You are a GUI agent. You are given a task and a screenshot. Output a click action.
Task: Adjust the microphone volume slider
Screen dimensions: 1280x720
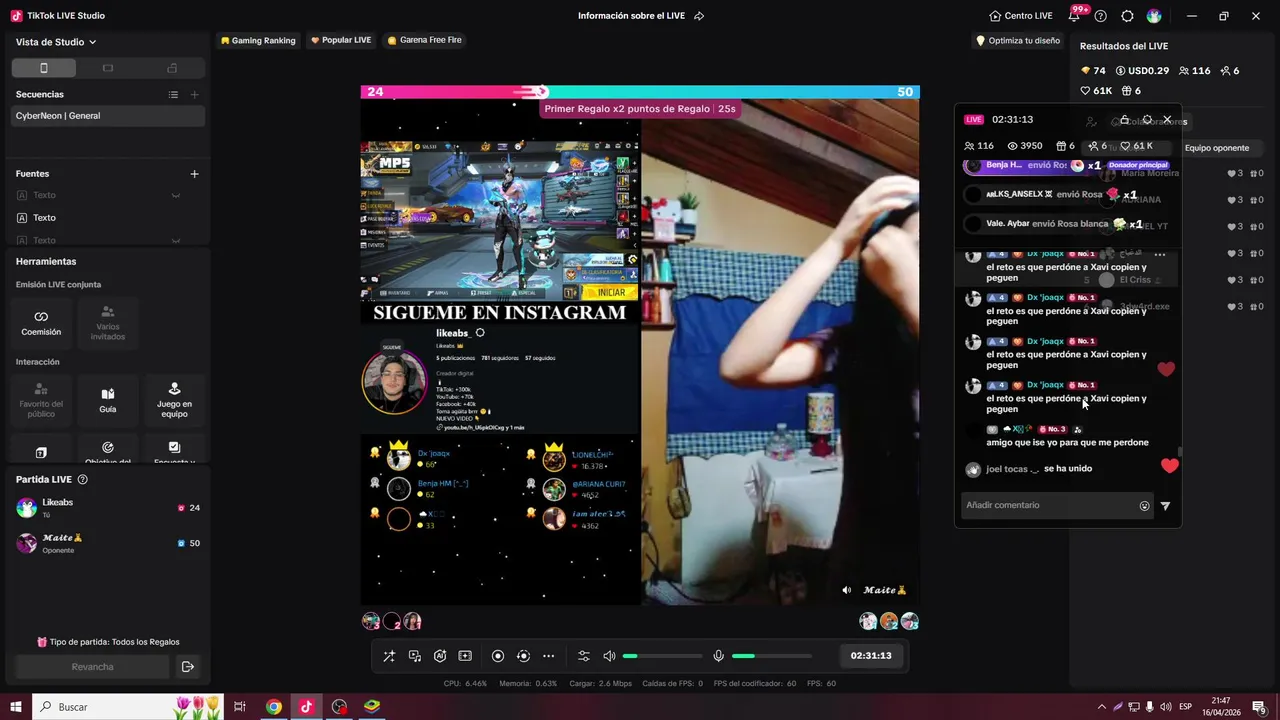pyautogui.click(x=771, y=656)
